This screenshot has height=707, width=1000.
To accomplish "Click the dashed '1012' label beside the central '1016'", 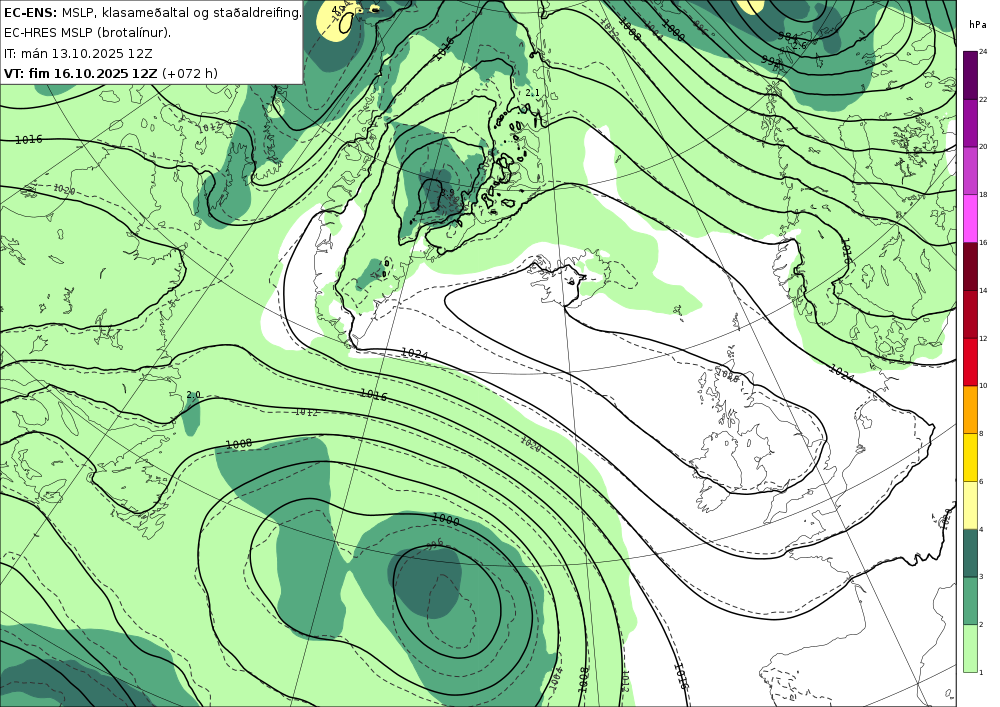I will click(306, 412).
